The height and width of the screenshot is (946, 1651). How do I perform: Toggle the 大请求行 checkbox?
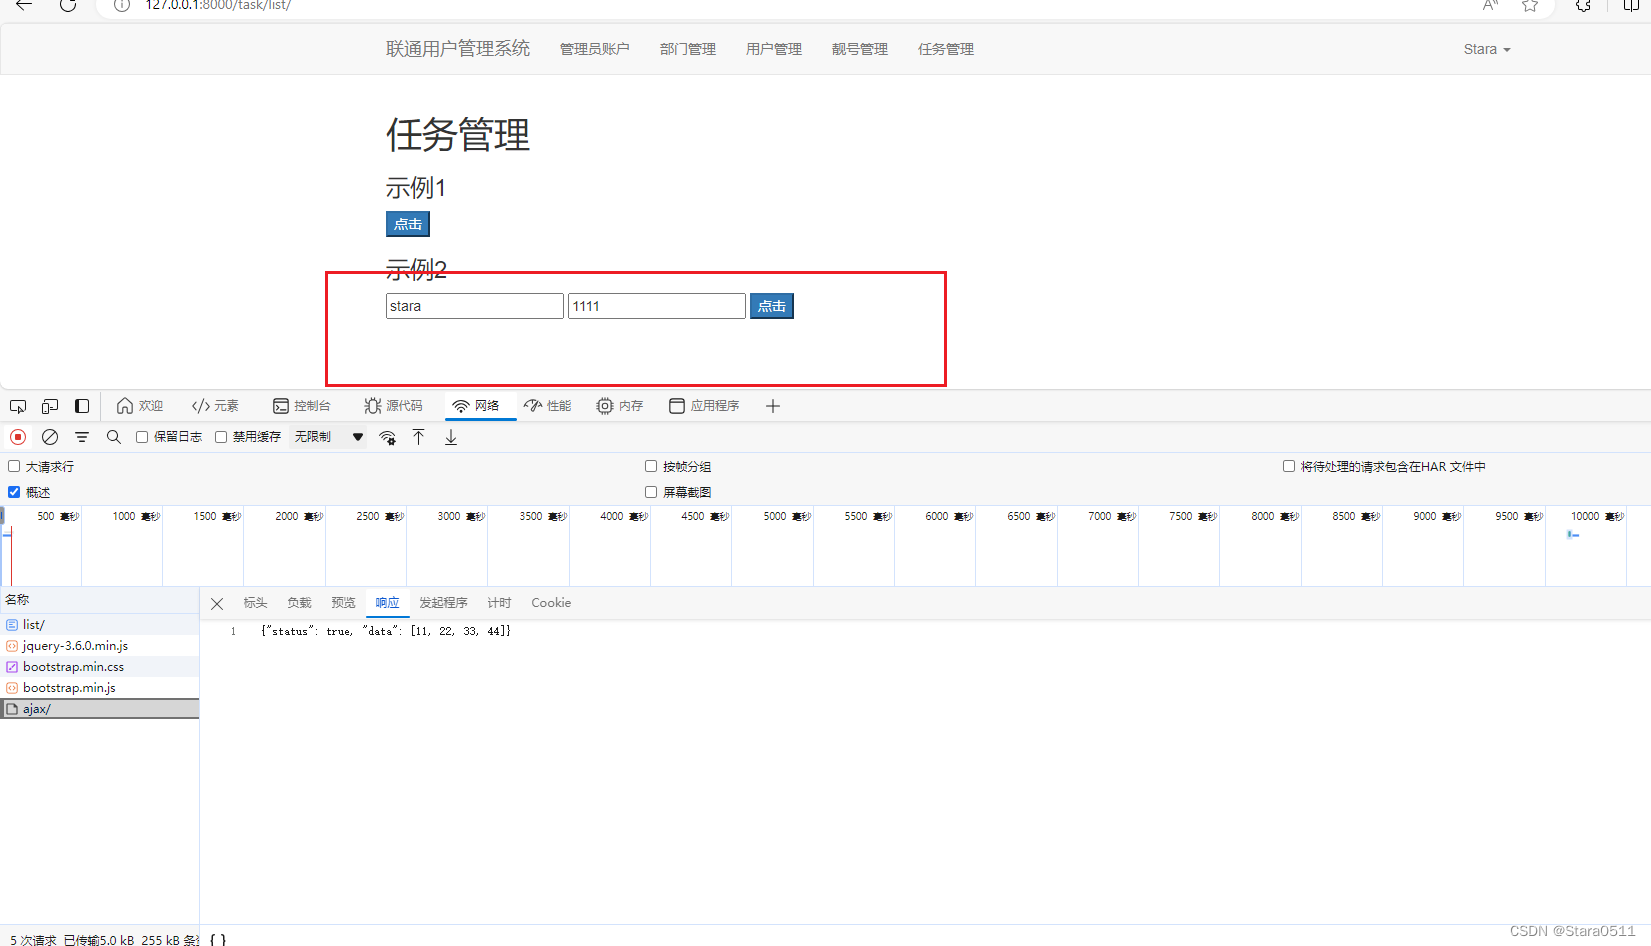(14, 466)
